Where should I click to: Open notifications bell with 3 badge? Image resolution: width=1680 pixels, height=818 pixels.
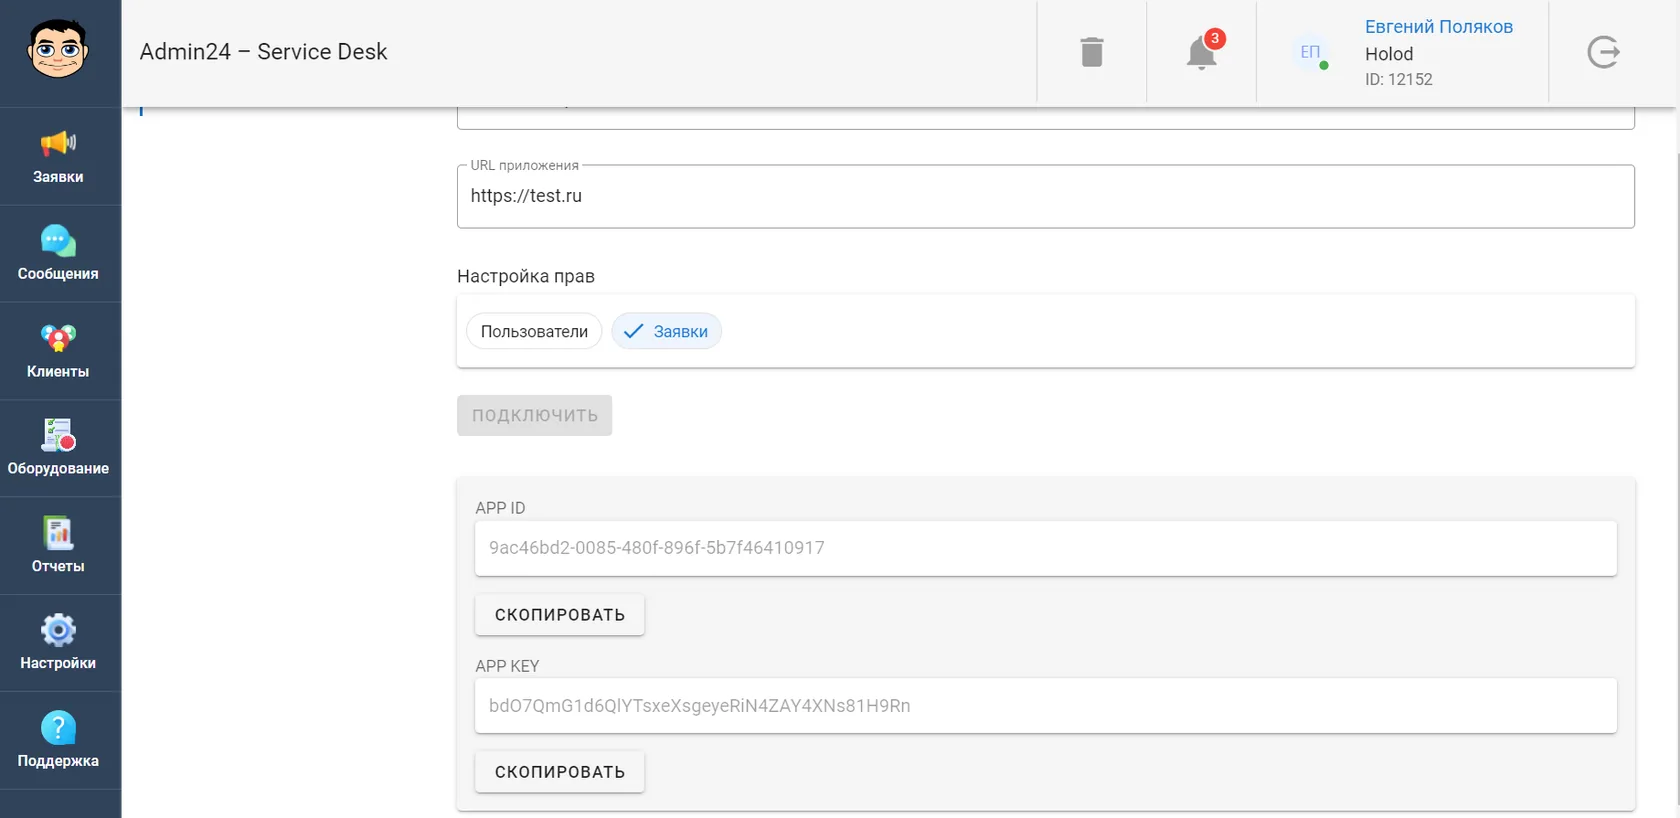[1203, 51]
